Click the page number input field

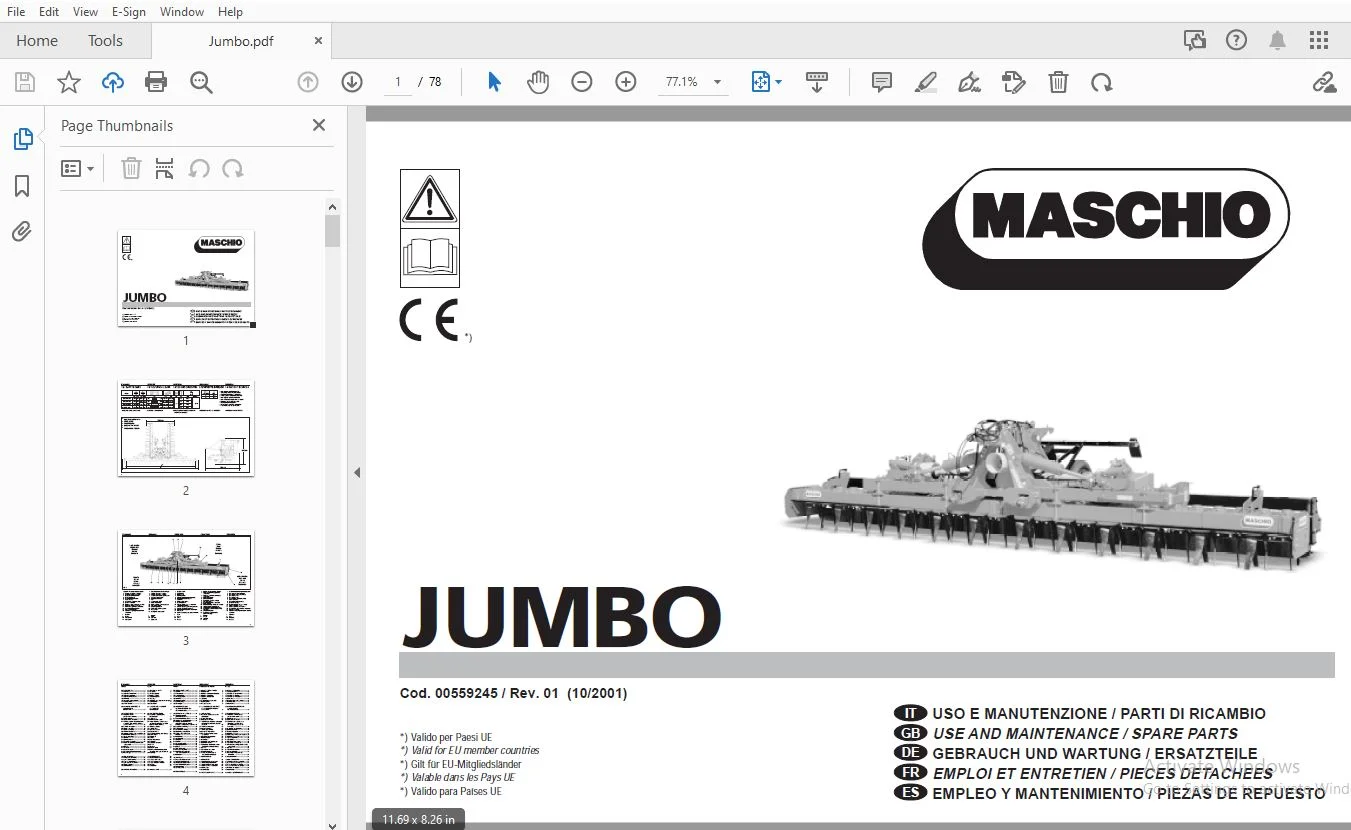(x=398, y=82)
